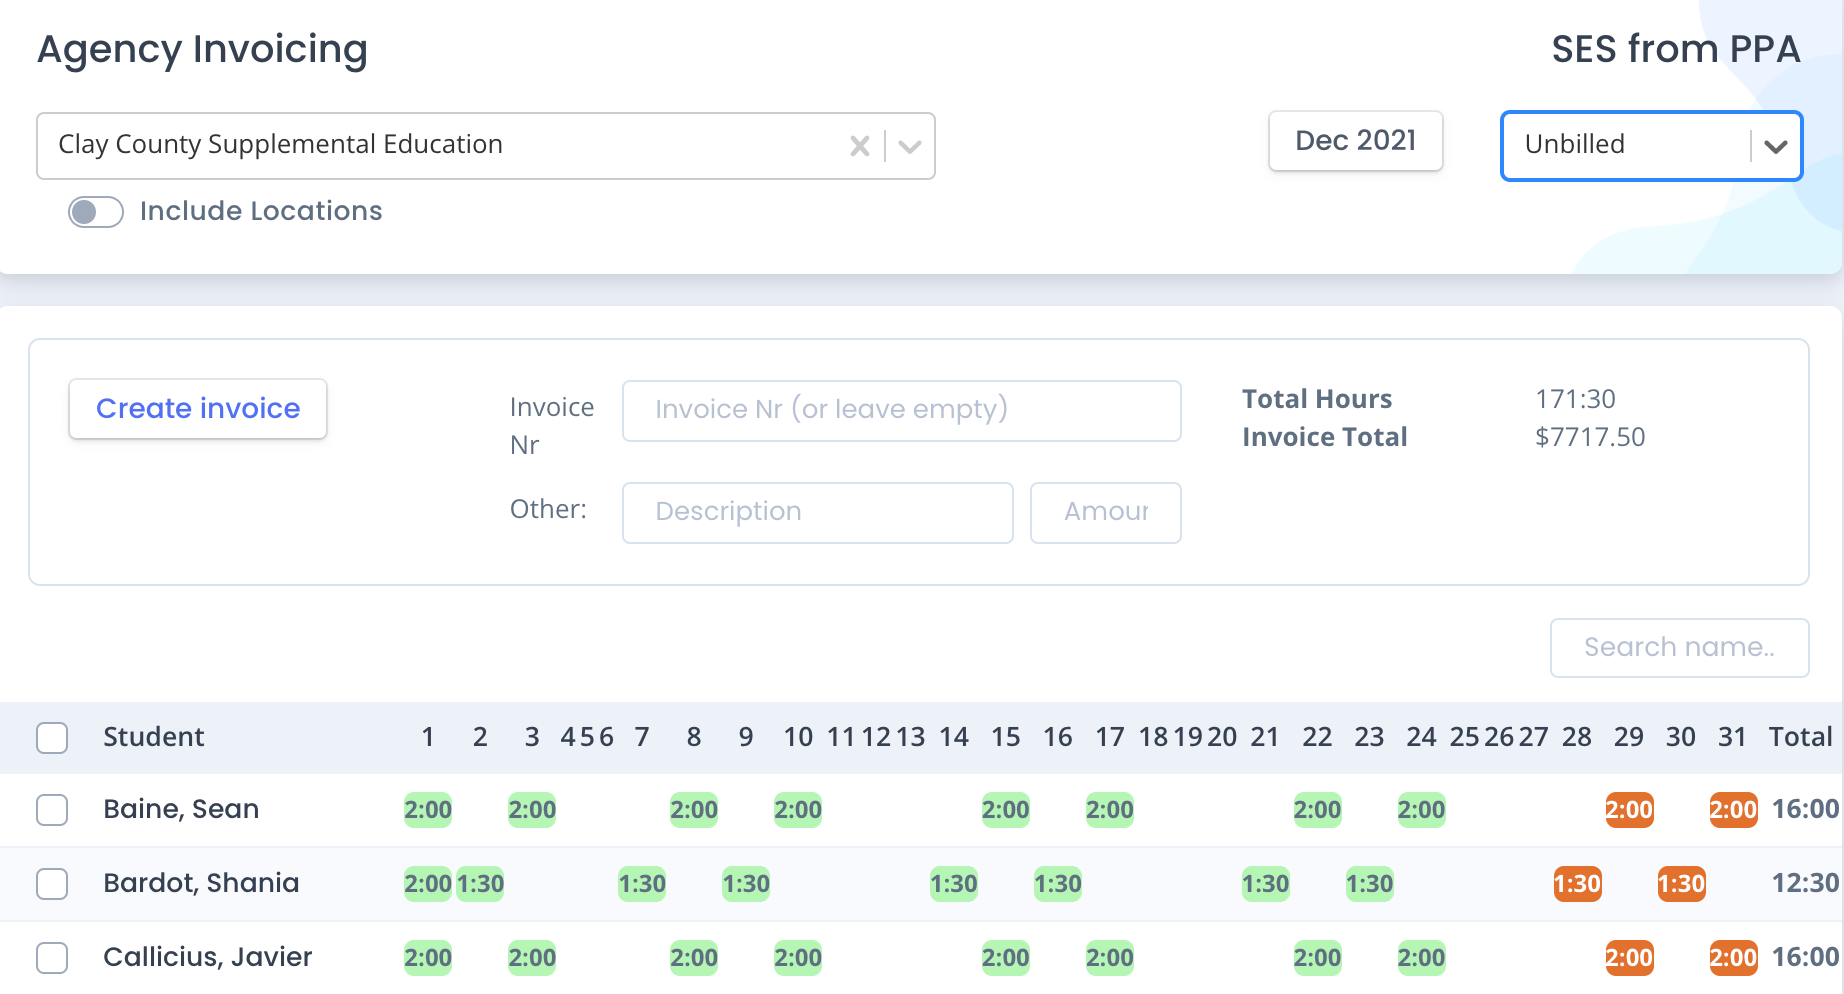Viewport: 1844px width, 994px height.
Task: Click the student name Baine, Sean
Action: coord(181,809)
